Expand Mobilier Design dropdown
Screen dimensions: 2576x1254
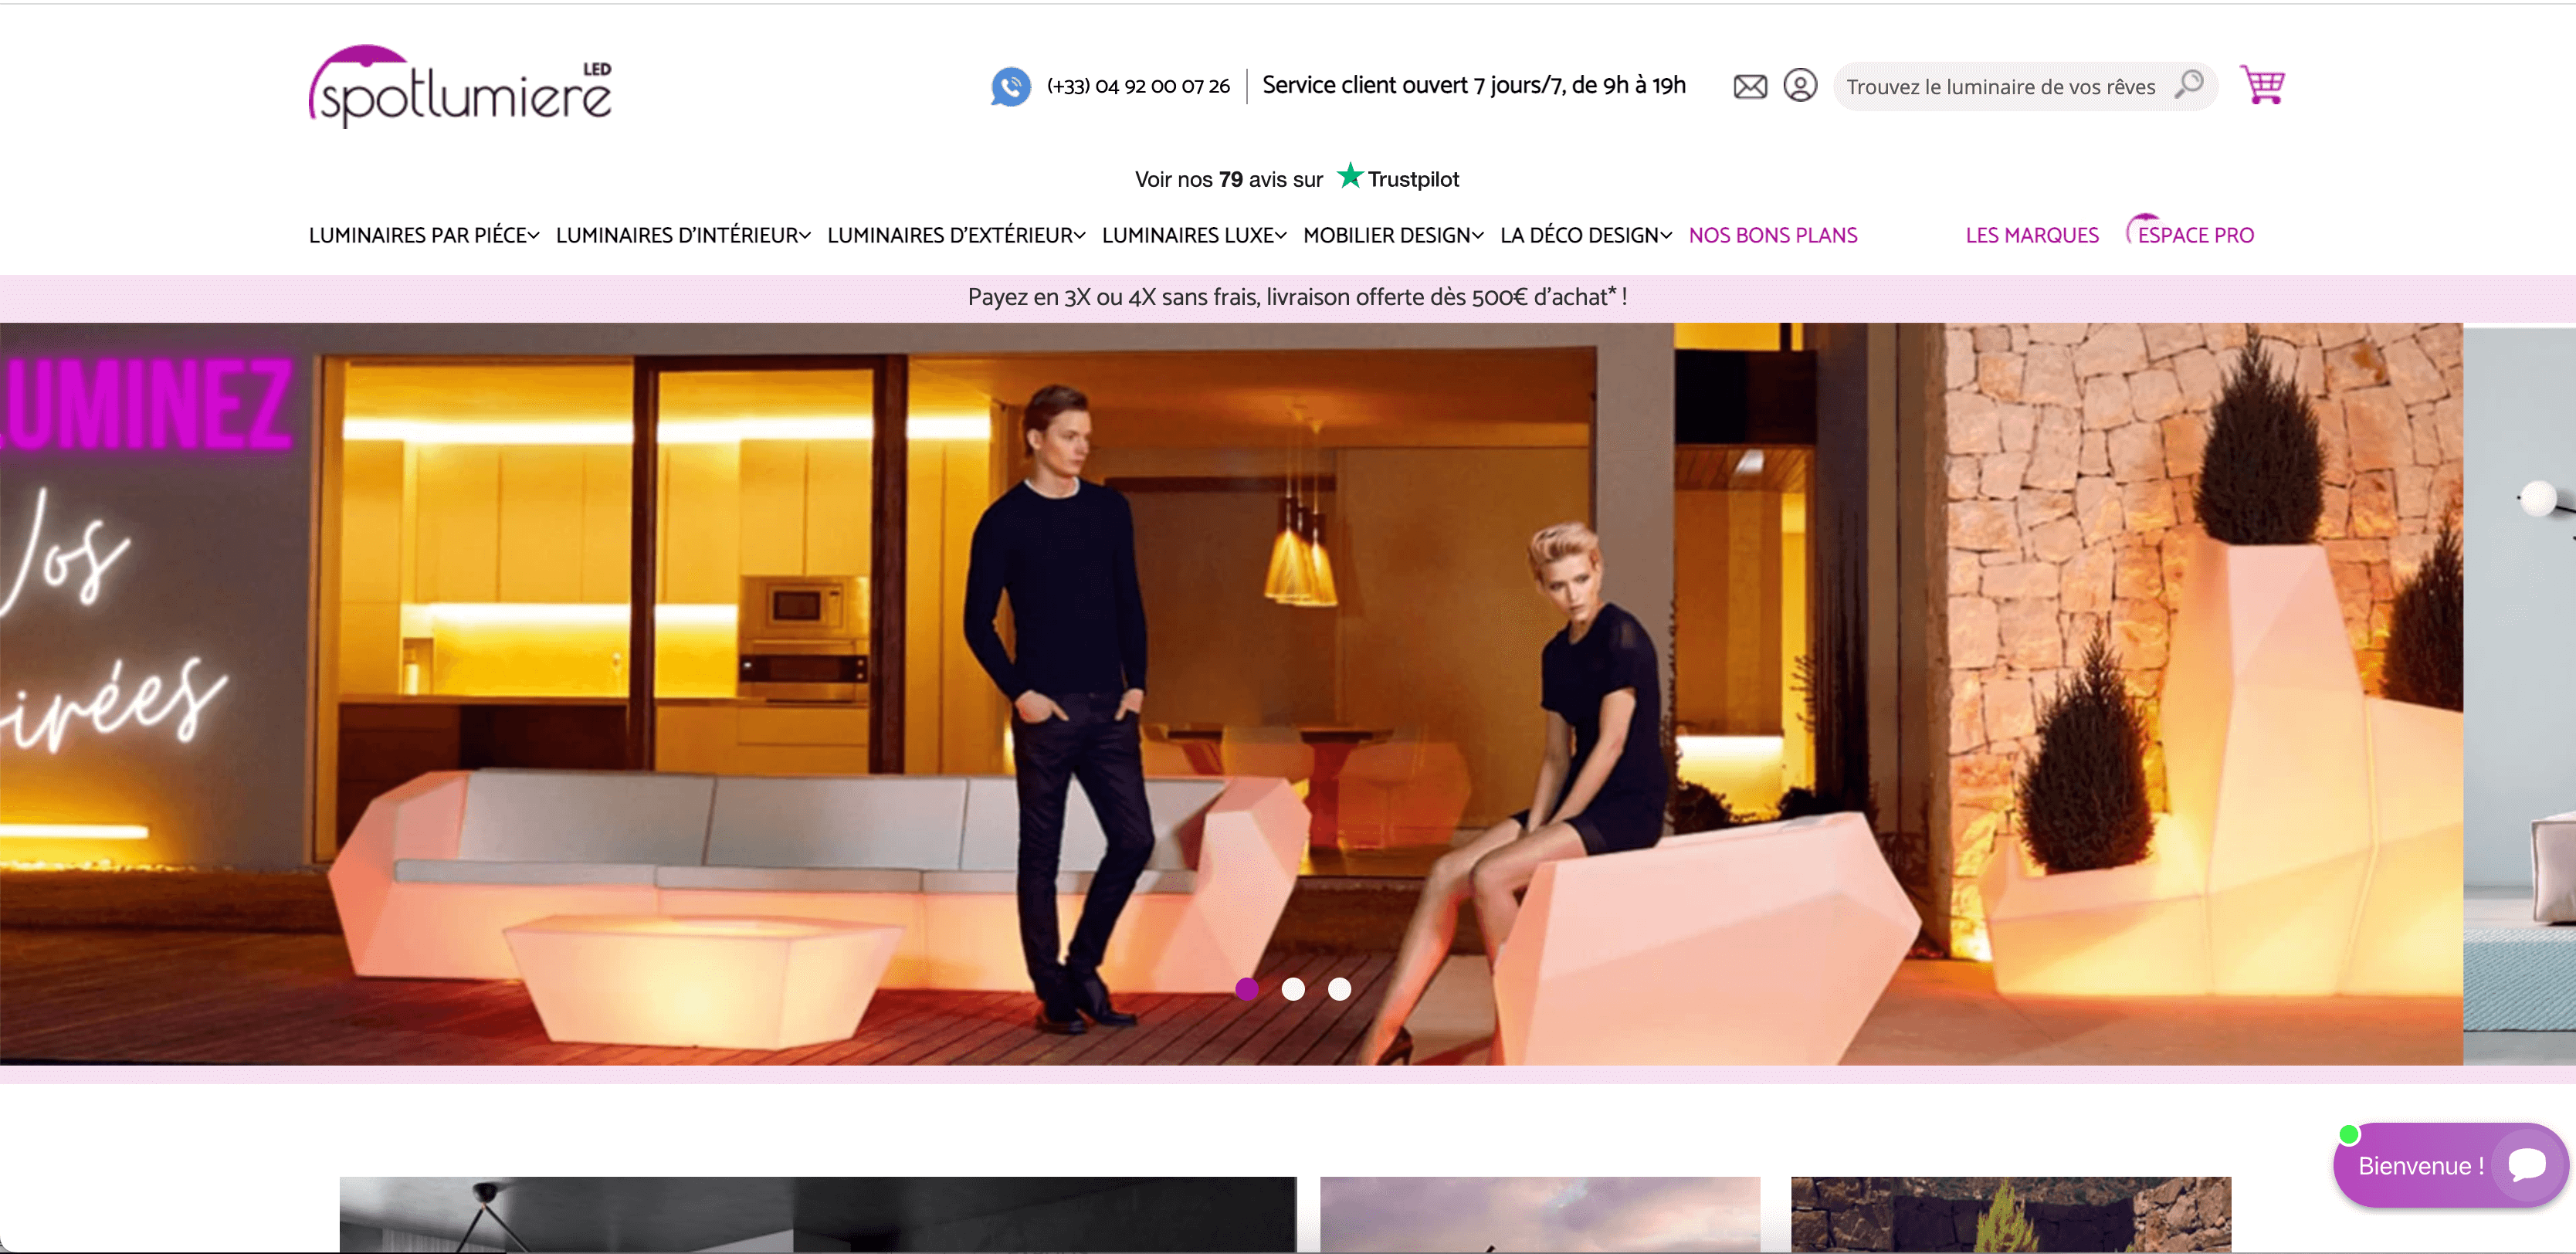tap(1392, 235)
